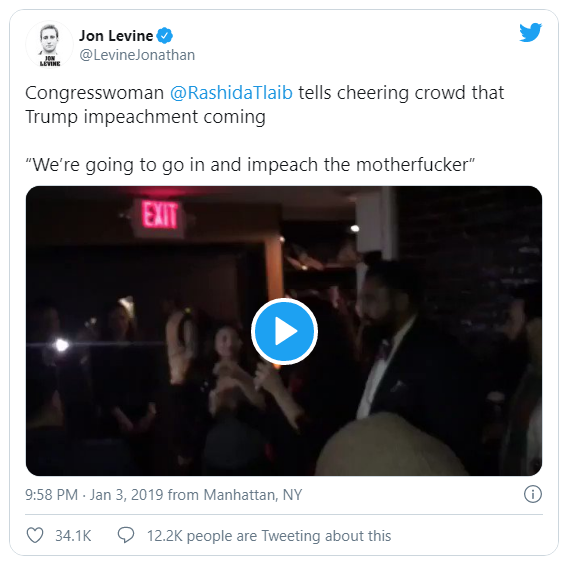564x570 pixels.
Task: Click the Trump impeachment coming text
Action: [145, 117]
